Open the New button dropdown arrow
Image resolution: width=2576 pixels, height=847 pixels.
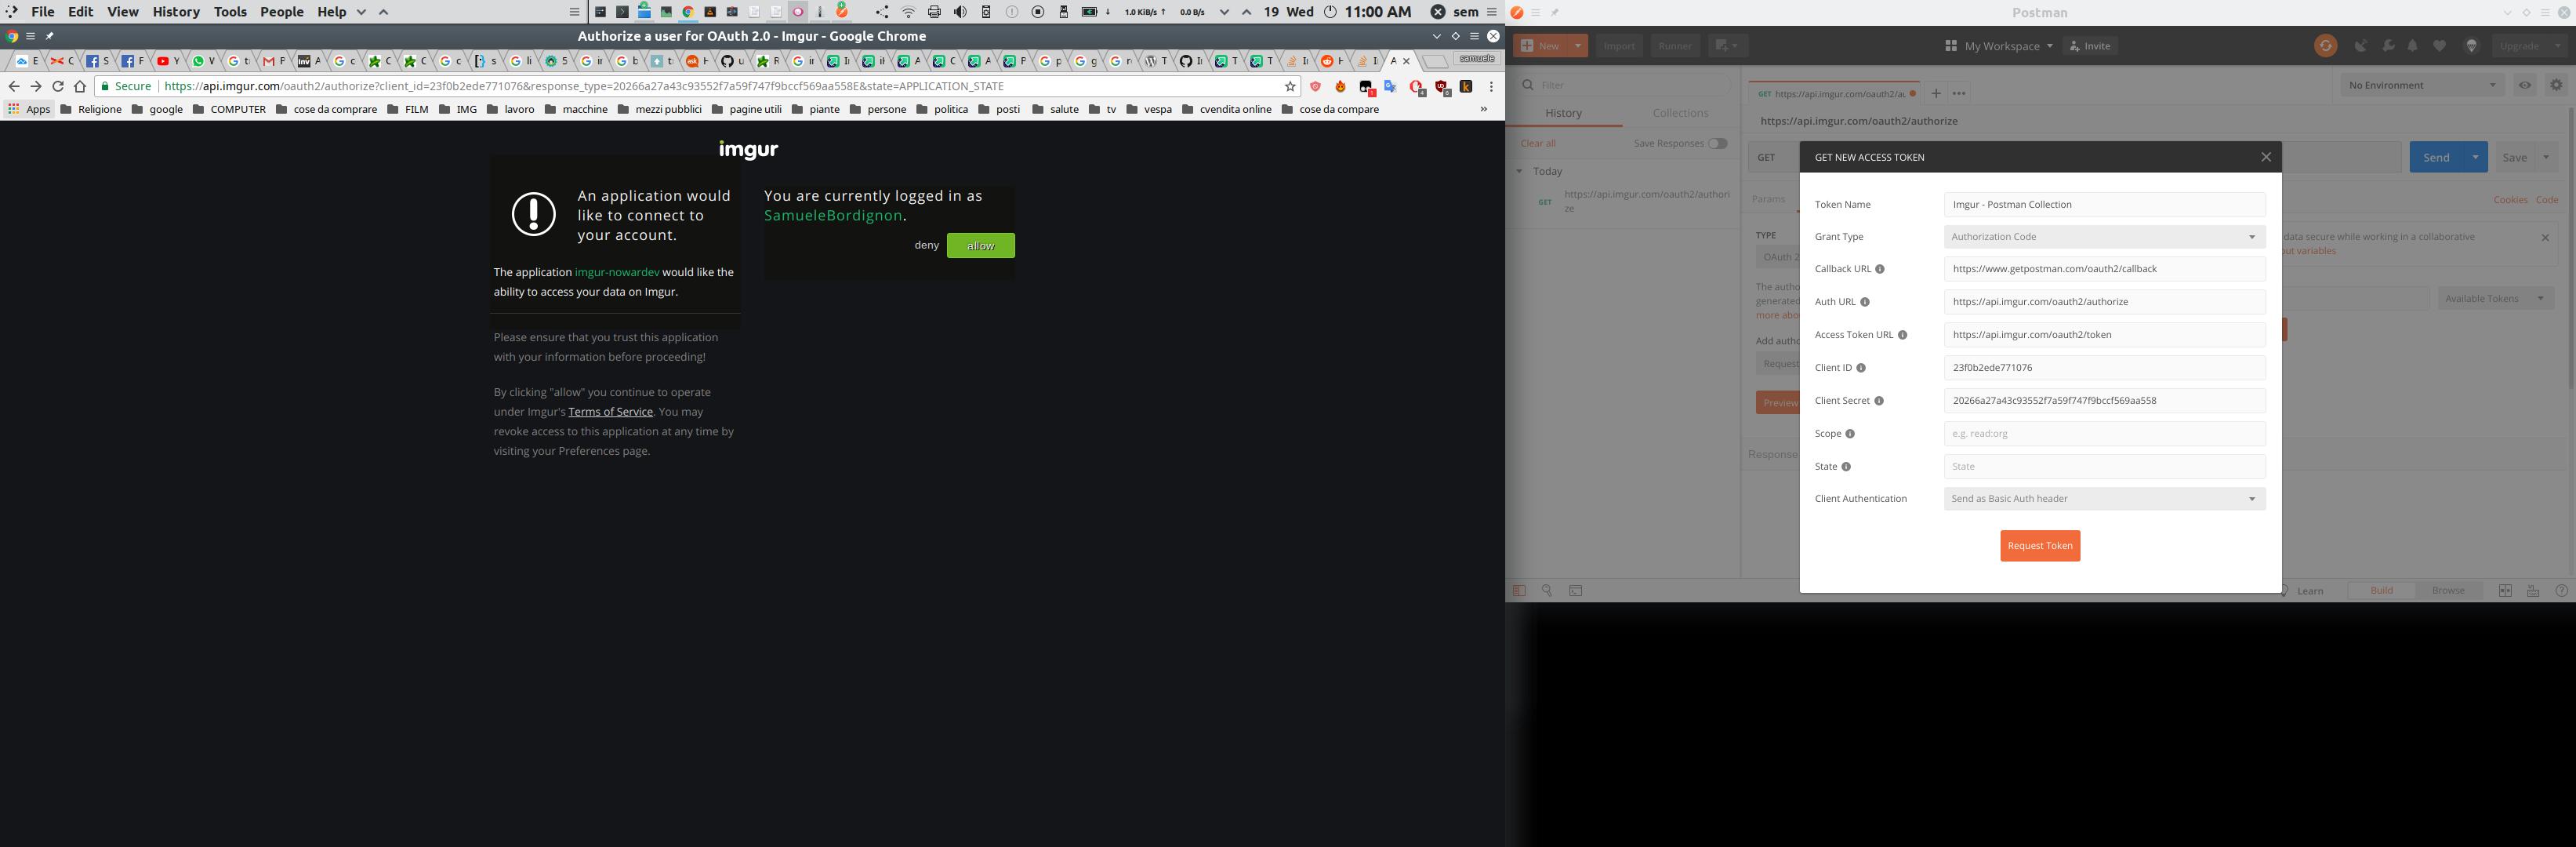click(x=1577, y=46)
